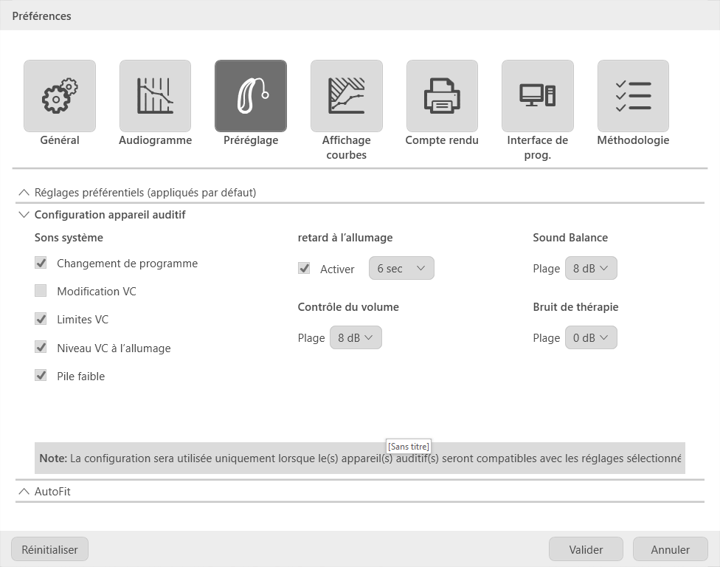Uncheck Niveau VC à l'allumage
The image size is (720, 567).
(41, 348)
